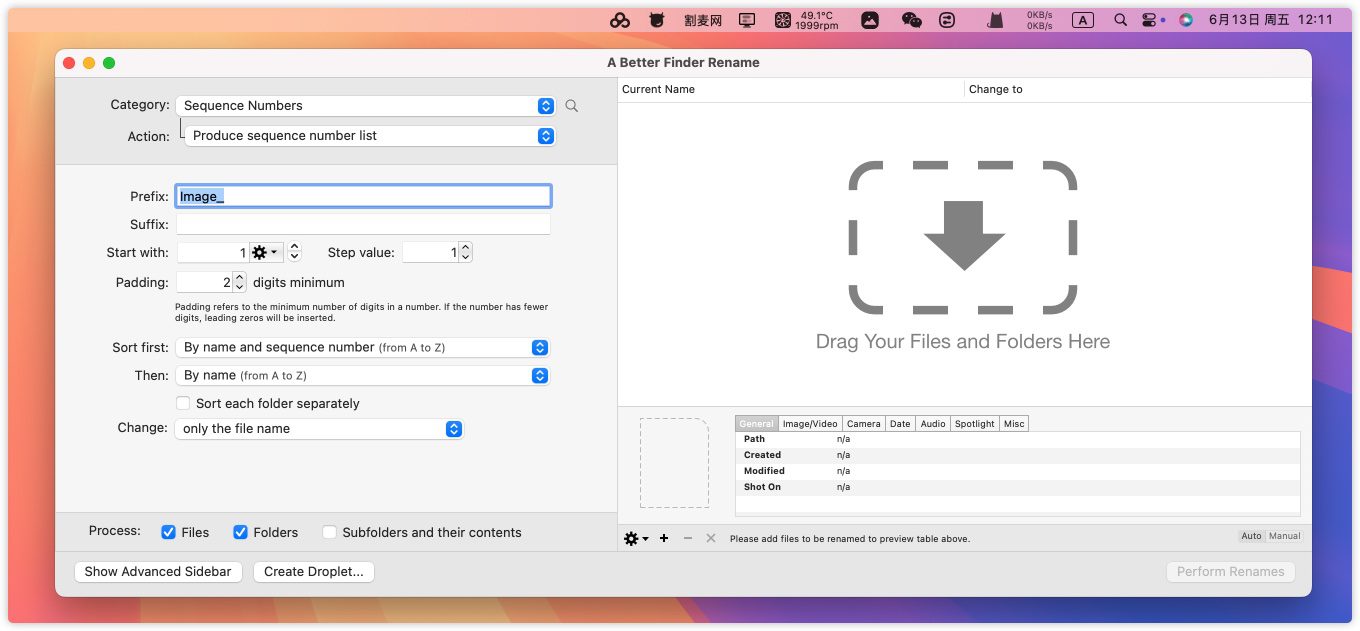
Task: Click the Start with stepper arrows
Action: [294, 253]
